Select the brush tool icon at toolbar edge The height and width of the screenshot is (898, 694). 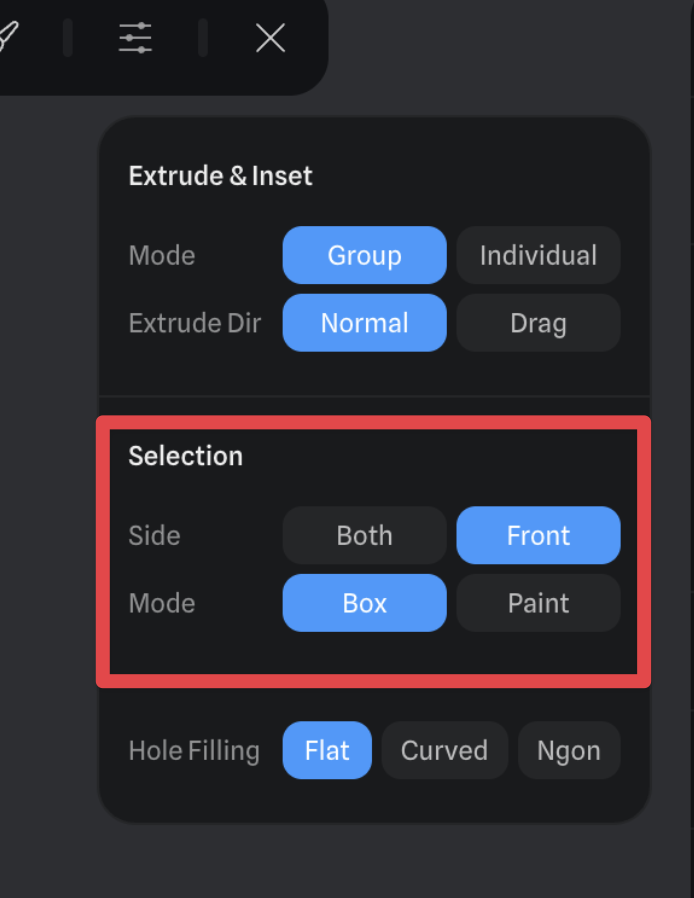click(8, 36)
